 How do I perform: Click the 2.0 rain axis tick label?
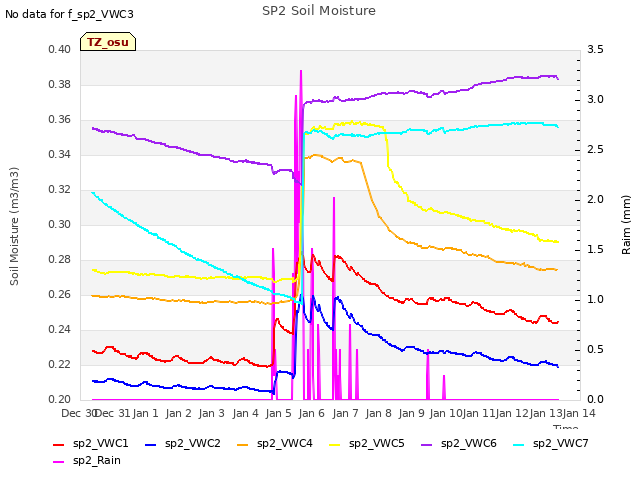pos(595,200)
